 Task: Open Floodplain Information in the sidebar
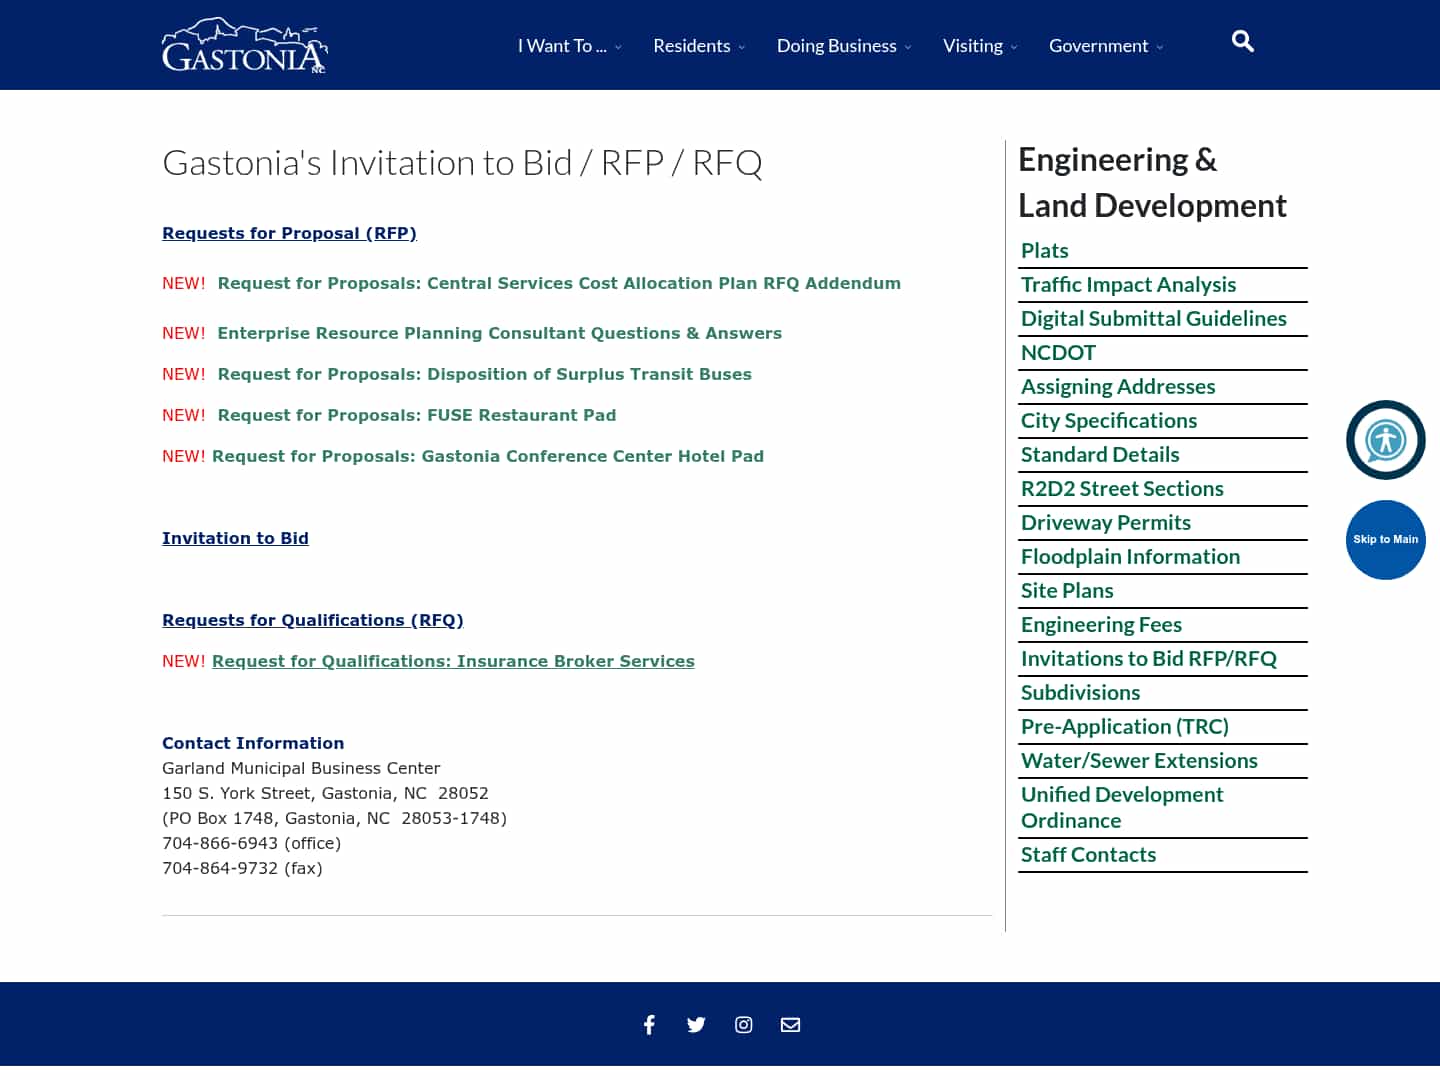[x=1131, y=556]
